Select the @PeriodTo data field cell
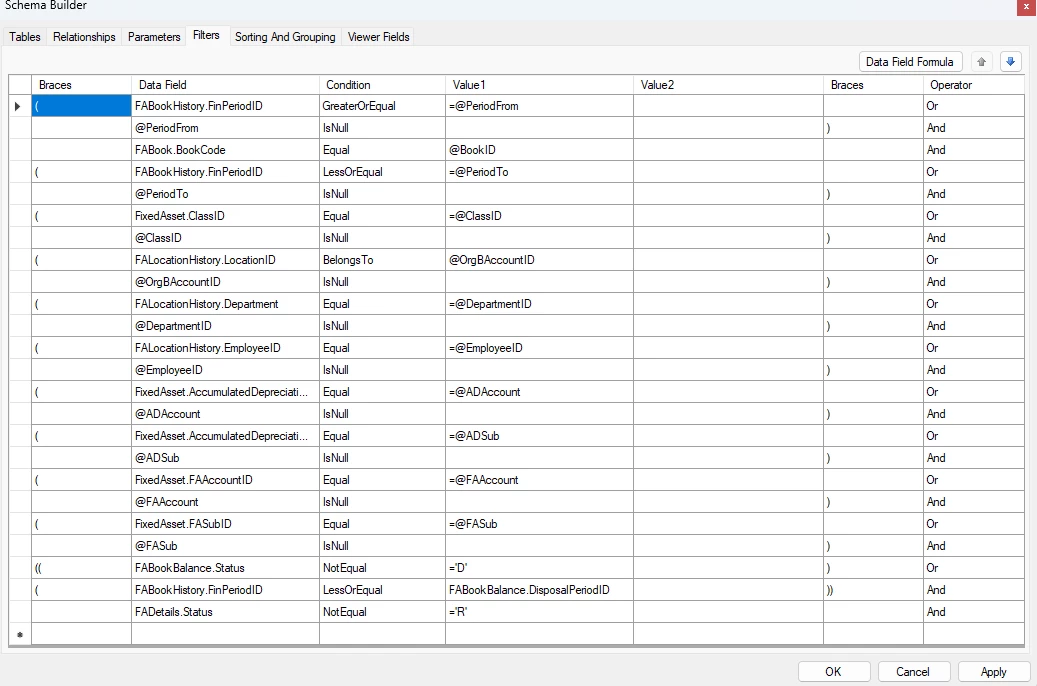 click(225, 194)
